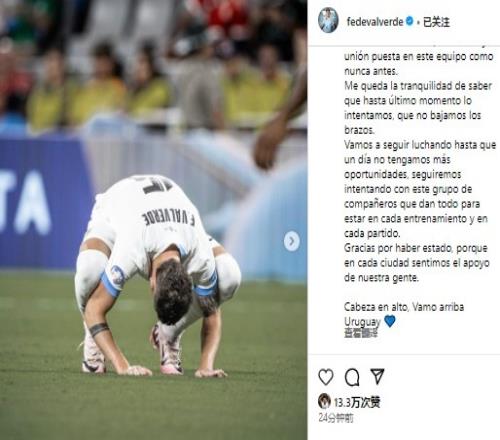Open the fedevalverde username link
500x440 pixels.
tap(375, 22)
